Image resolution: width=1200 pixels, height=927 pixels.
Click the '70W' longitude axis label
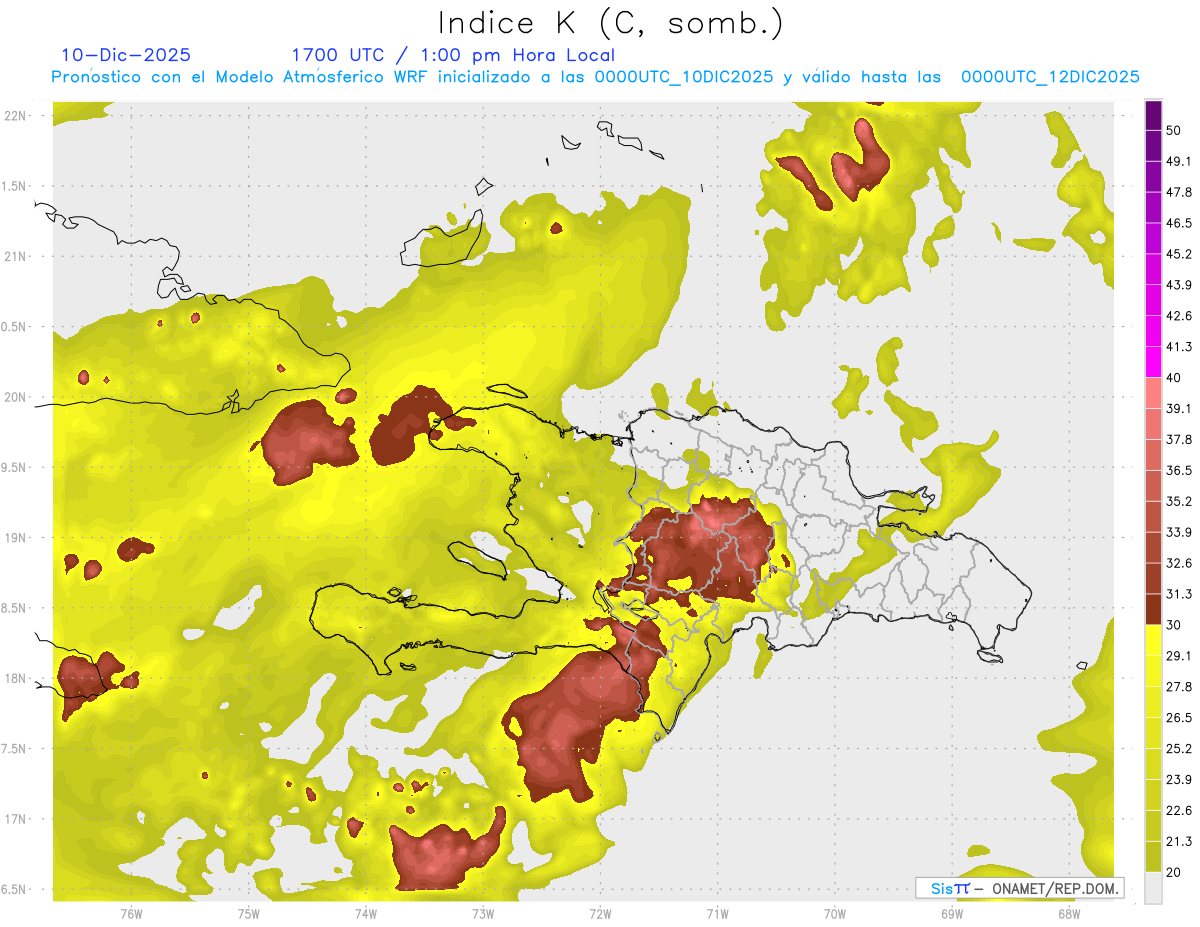(x=835, y=913)
